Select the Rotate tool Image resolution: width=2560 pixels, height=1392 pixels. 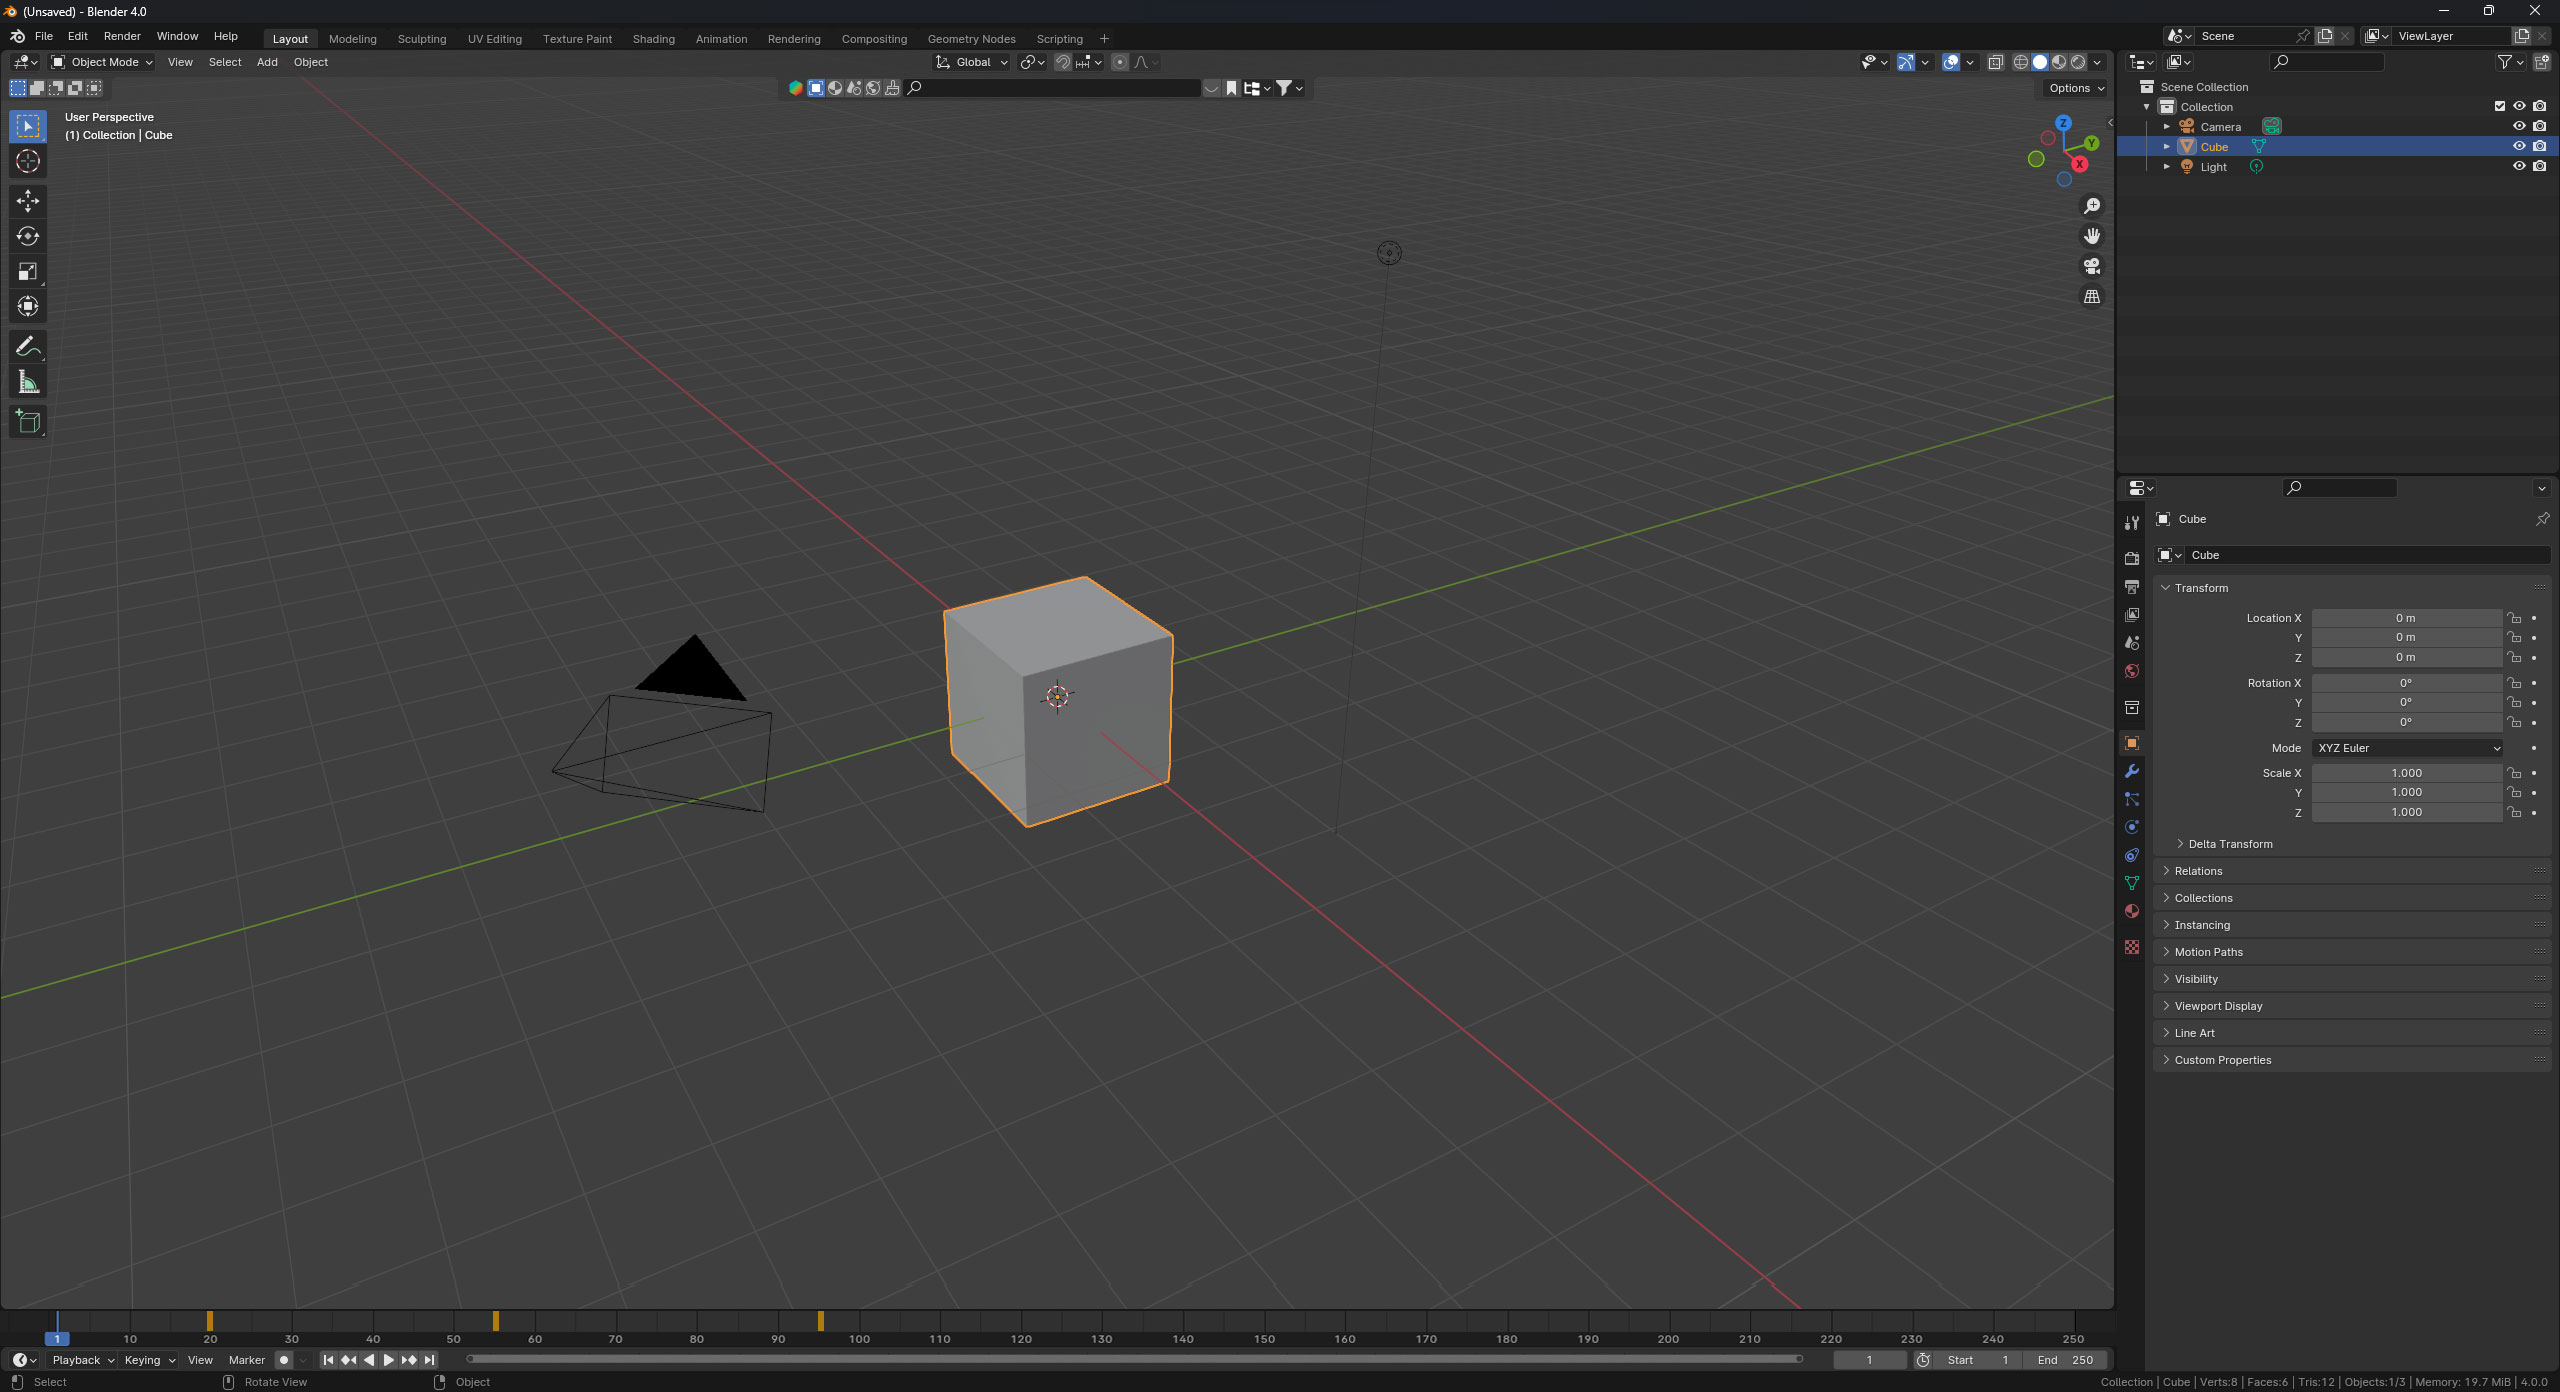28,236
